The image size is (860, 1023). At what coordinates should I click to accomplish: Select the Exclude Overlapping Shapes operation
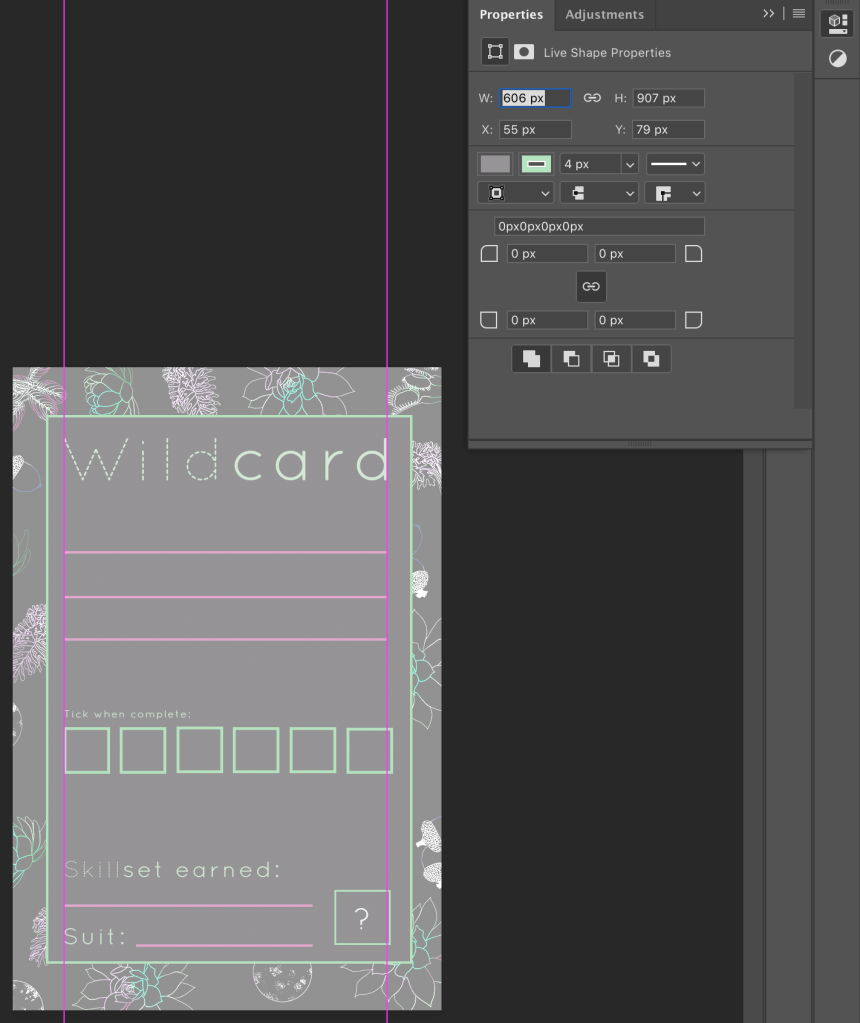(651, 359)
